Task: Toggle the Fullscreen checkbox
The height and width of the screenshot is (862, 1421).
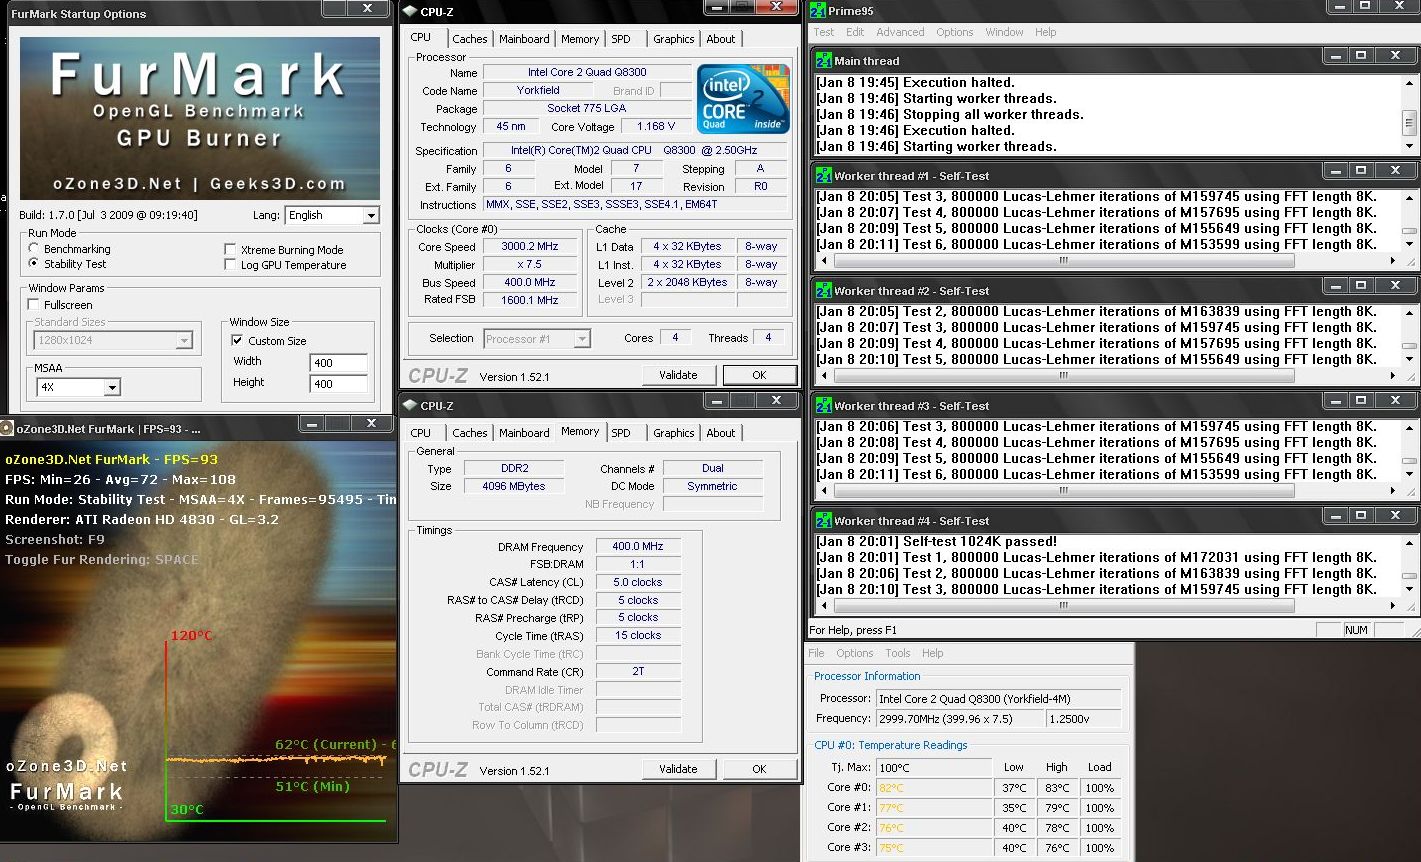Action: tap(35, 305)
